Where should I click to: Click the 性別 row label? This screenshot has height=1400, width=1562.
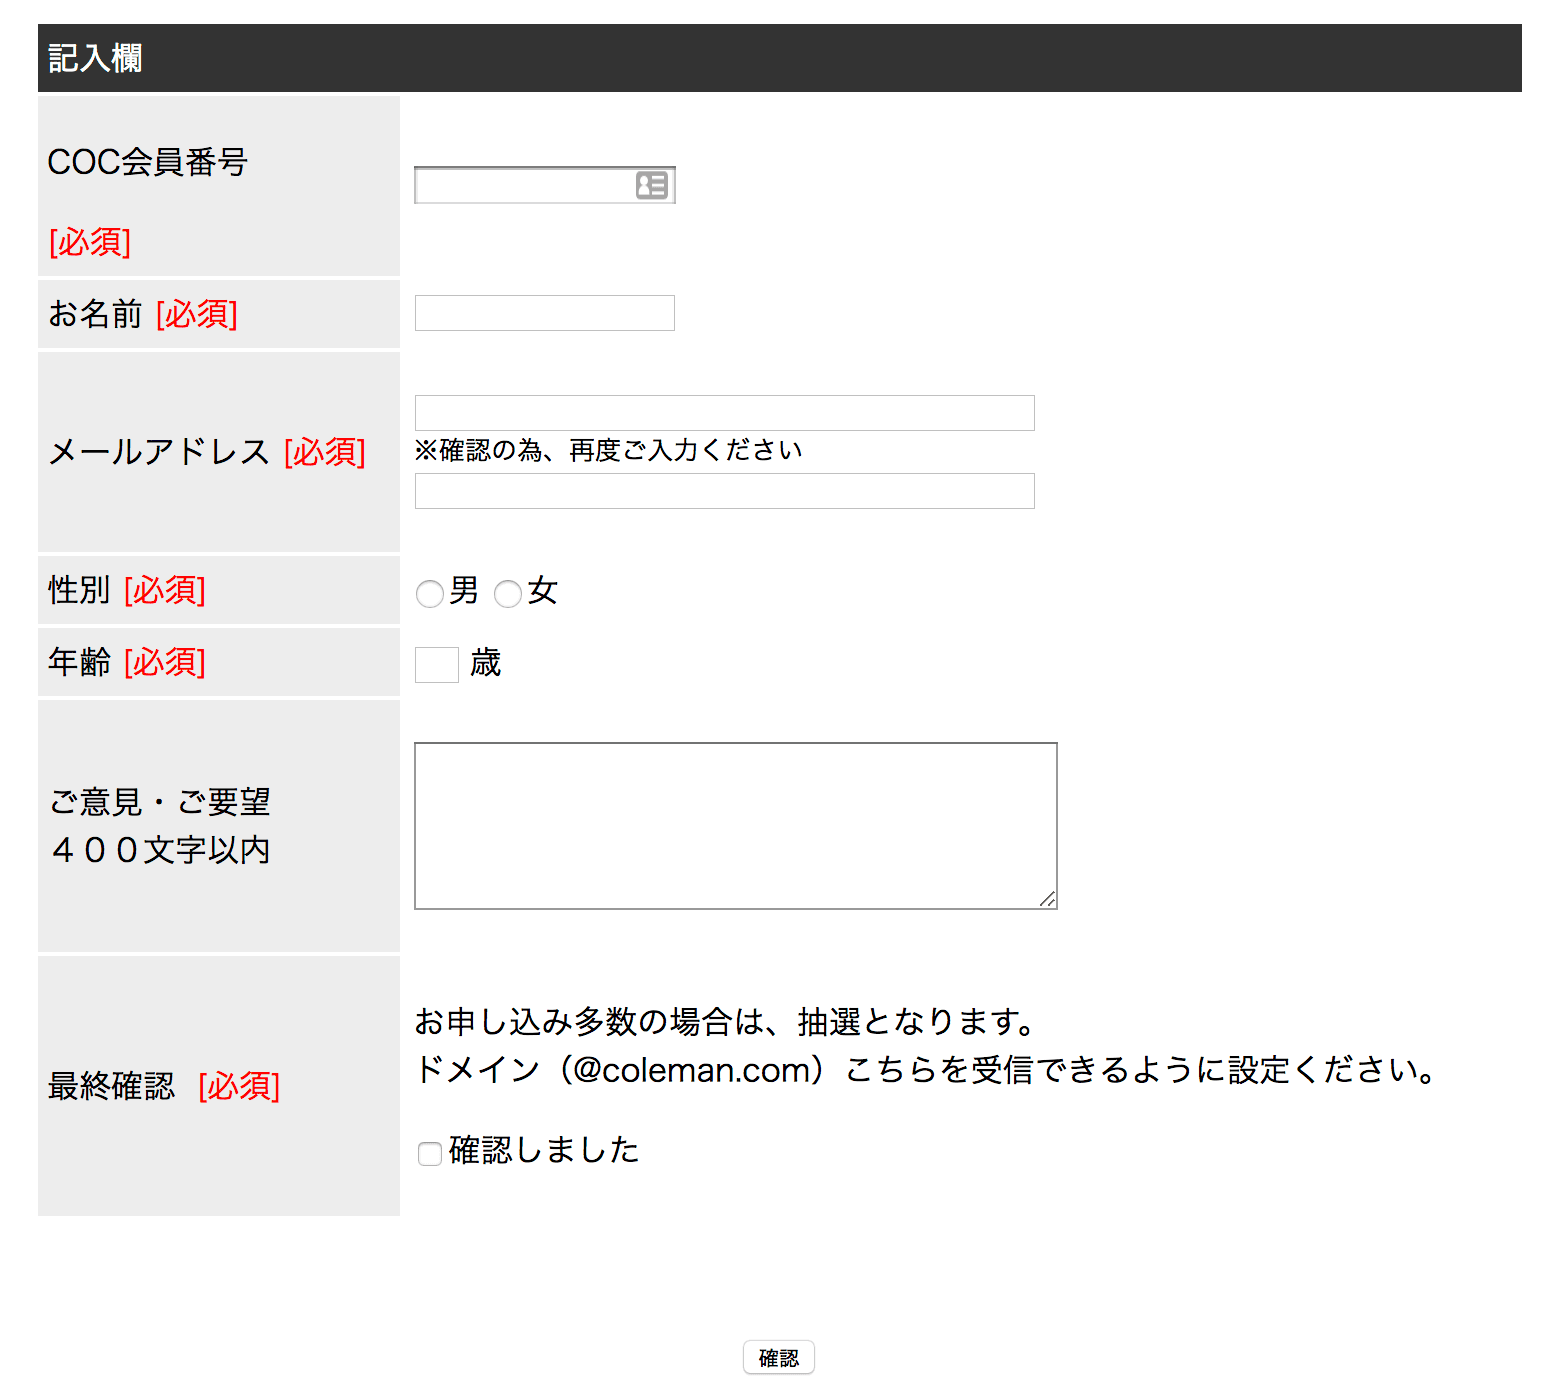(79, 590)
